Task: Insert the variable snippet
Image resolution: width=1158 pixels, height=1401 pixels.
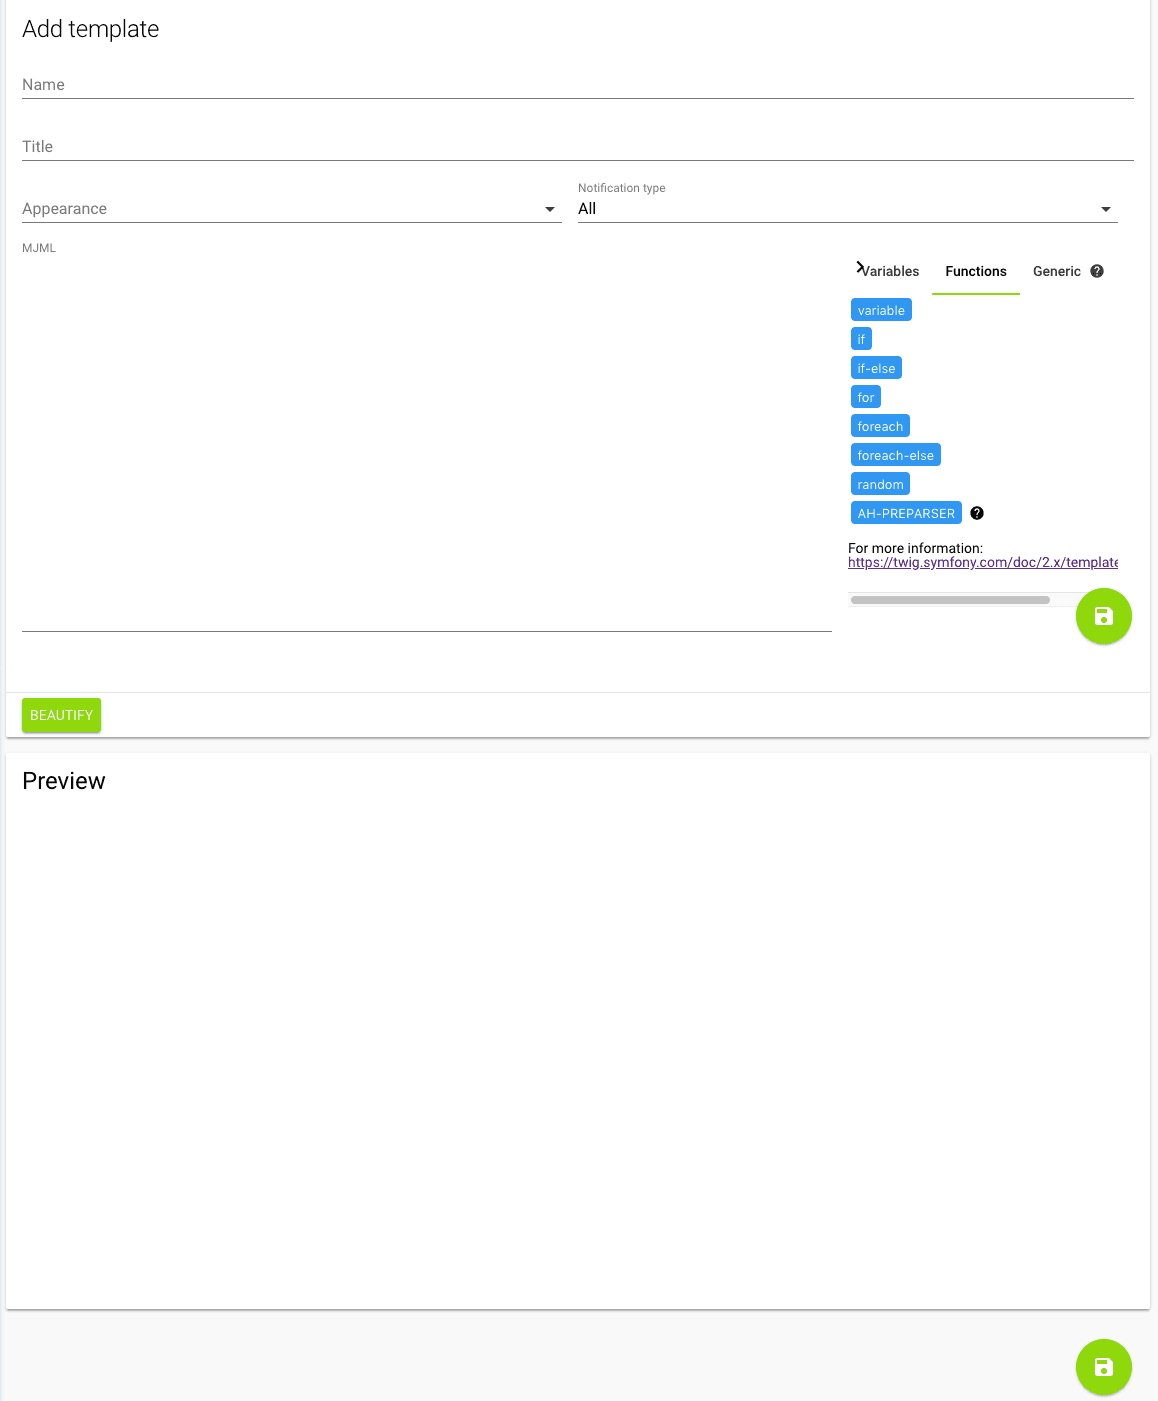Action: click(x=880, y=309)
